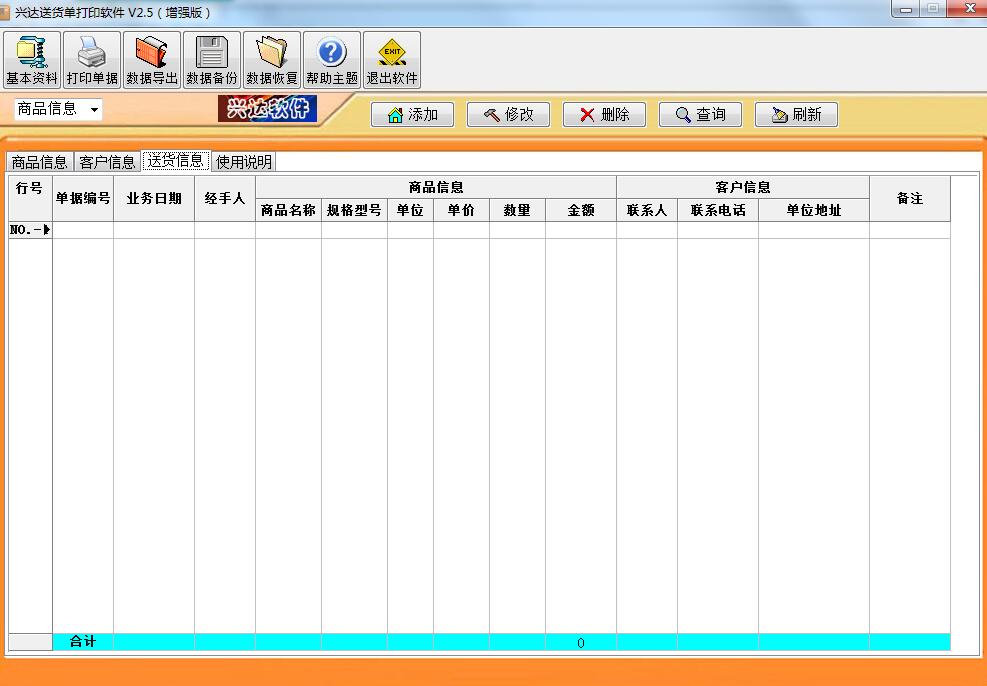This screenshot has width=987, height=686.
Task: Open 基本资料 basic data toolbar icon
Action: pyautogui.click(x=31, y=60)
